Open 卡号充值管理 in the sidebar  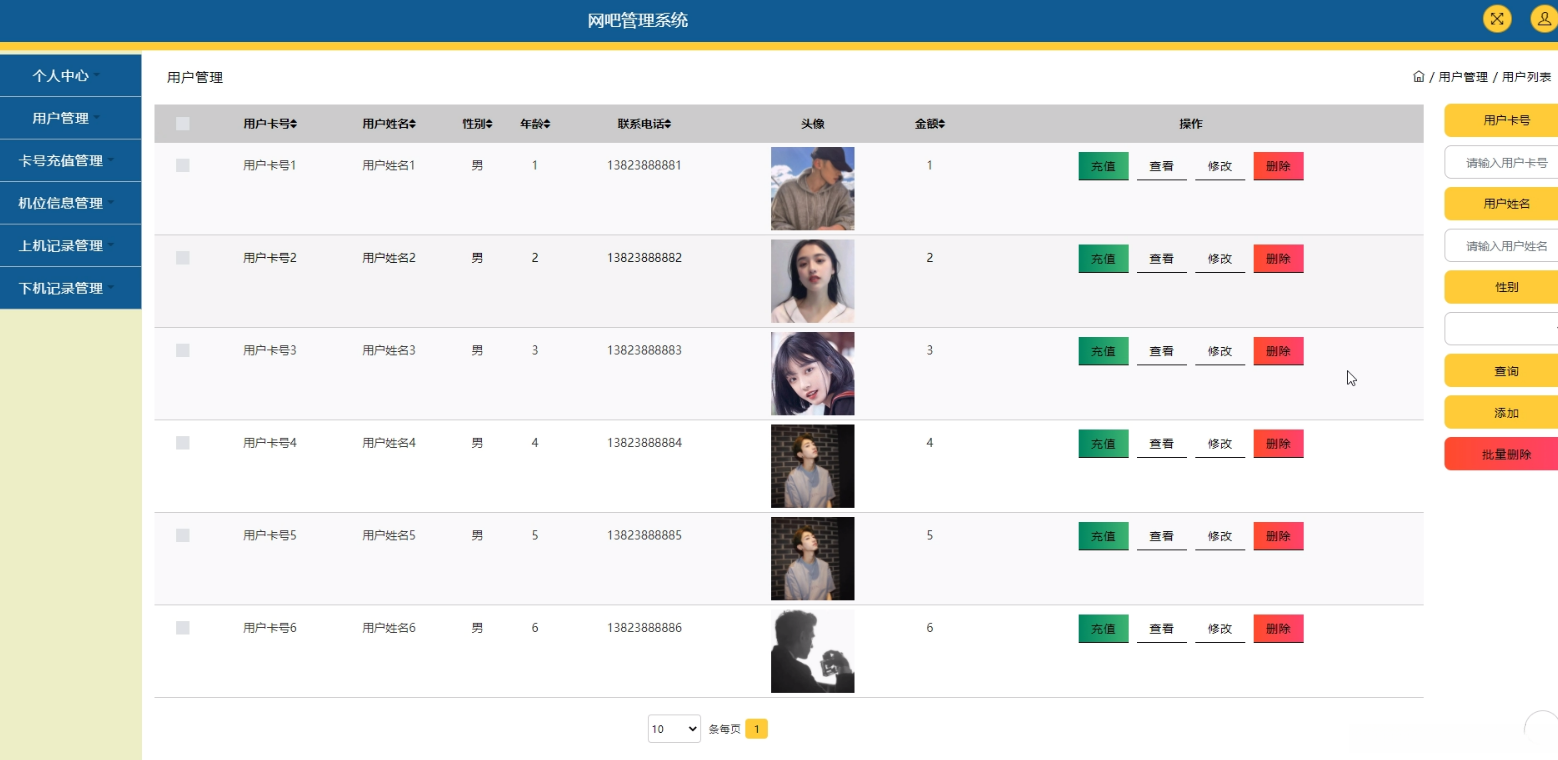point(70,161)
